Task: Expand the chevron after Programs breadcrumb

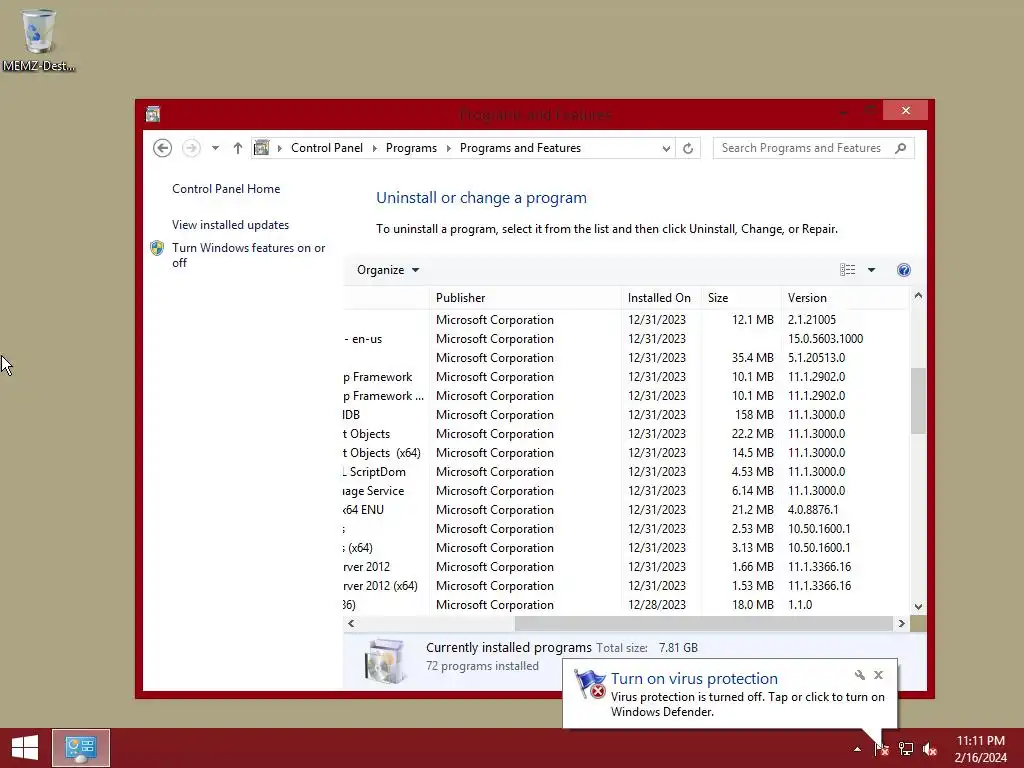Action: click(x=449, y=148)
